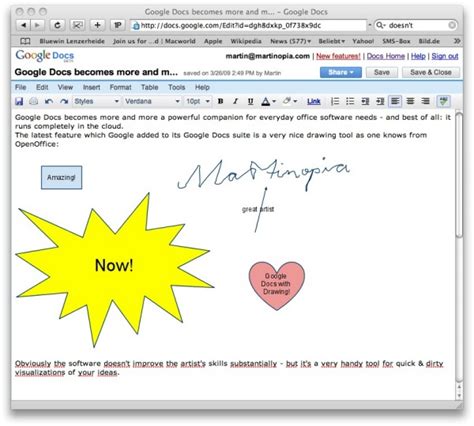Open the Share dropdown button

(341, 72)
